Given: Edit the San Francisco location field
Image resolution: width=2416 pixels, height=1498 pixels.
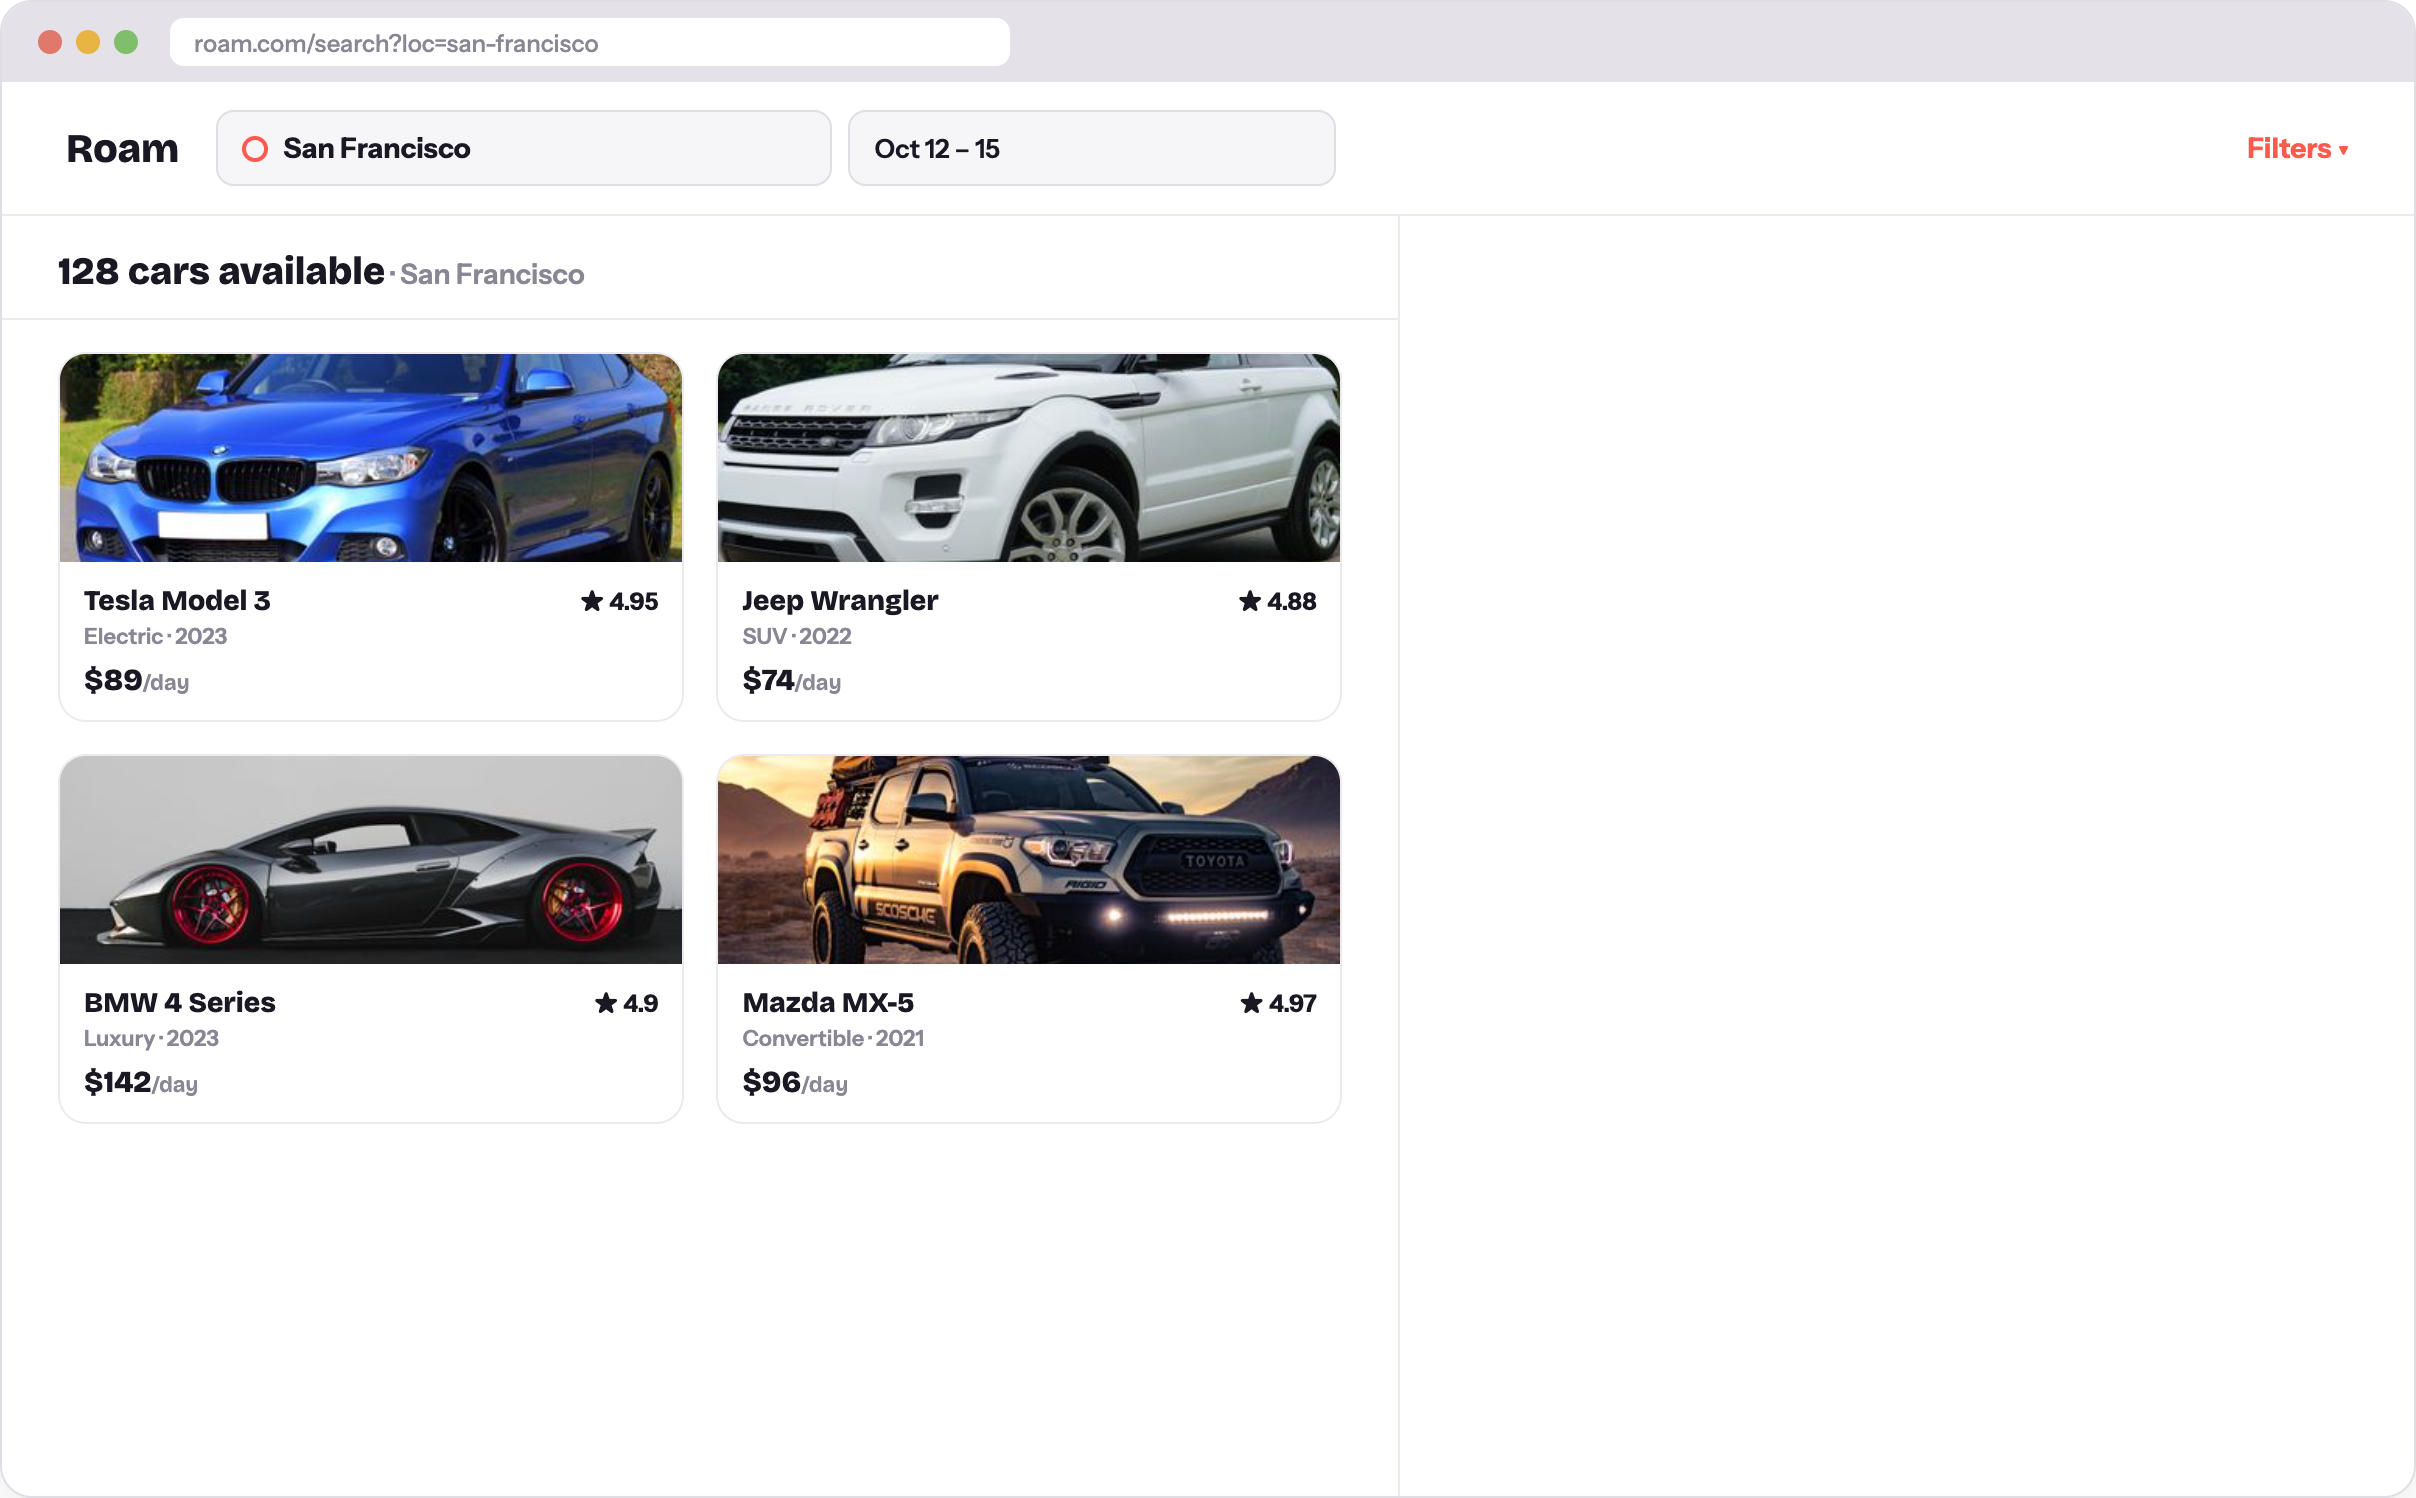Looking at the screenshot, I should click(524, 148).
